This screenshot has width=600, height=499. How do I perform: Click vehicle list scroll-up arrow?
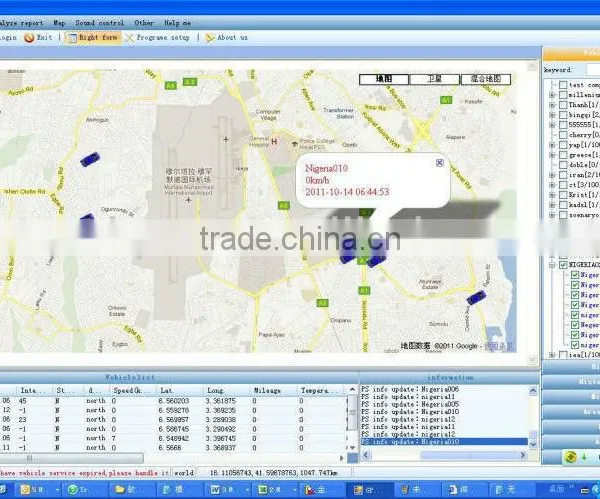(352, 390)
